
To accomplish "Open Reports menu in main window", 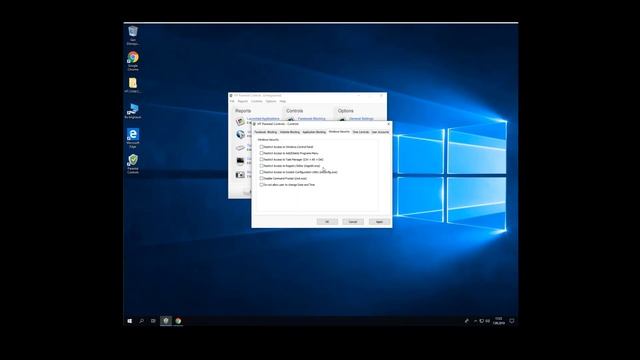I will (243, 101).
